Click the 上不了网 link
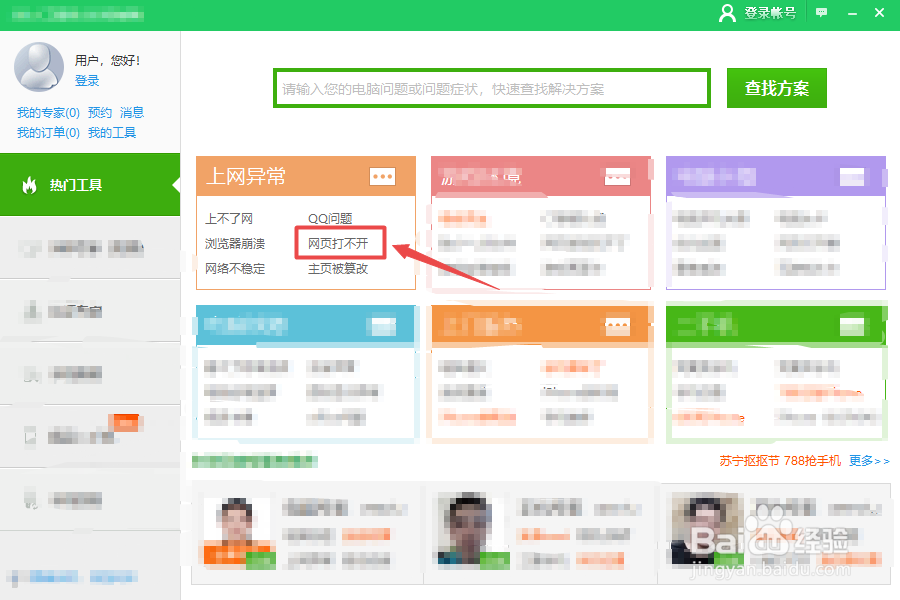 [x=231, y=217]
